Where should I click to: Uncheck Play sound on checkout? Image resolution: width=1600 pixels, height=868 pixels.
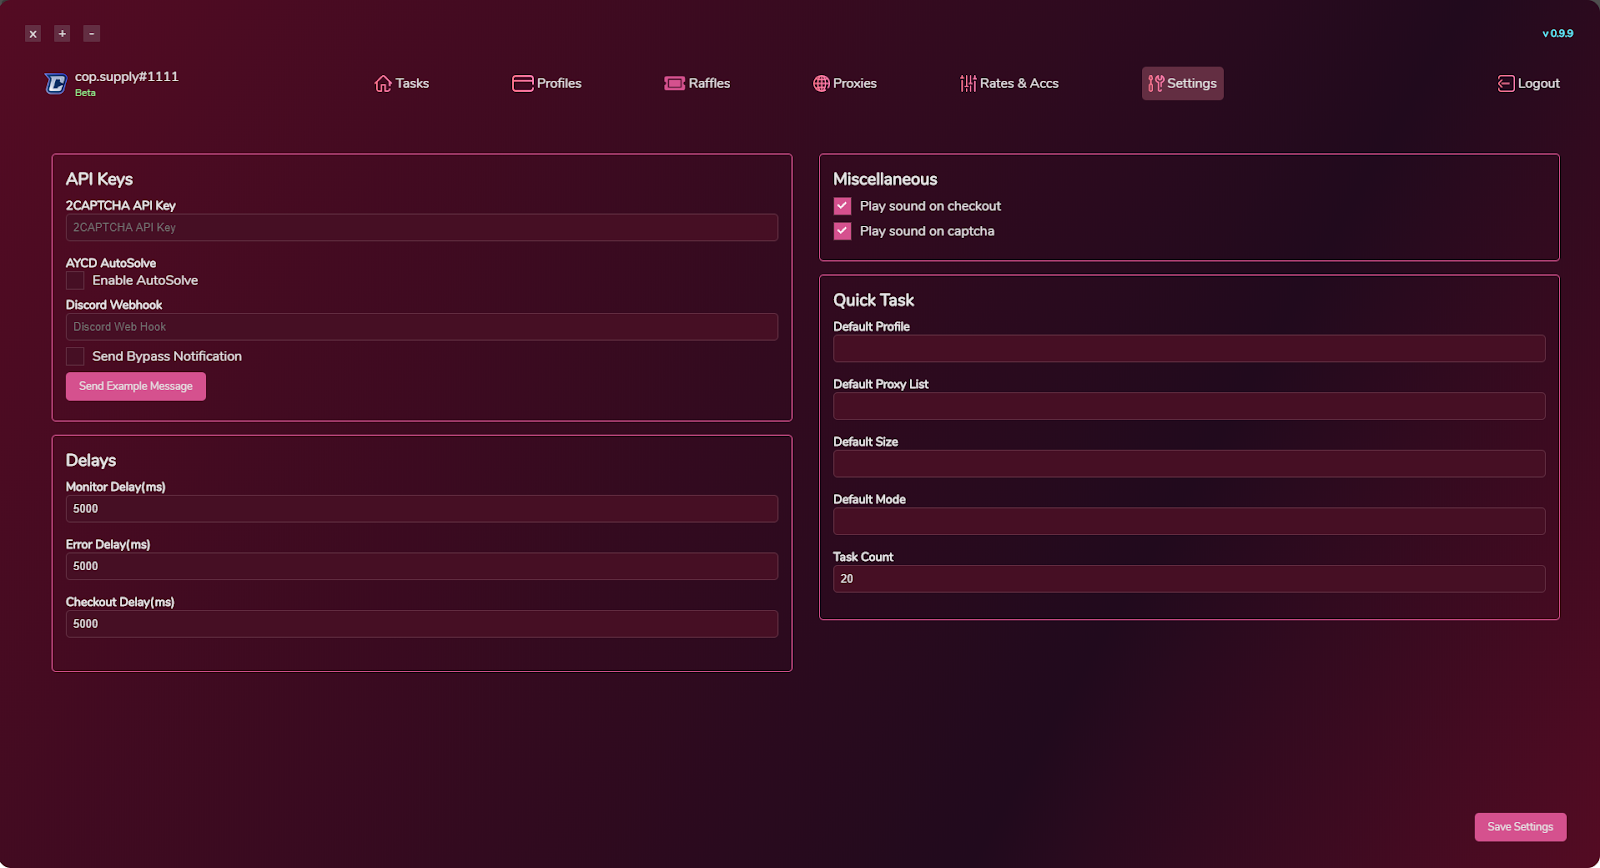coord(842,206)
